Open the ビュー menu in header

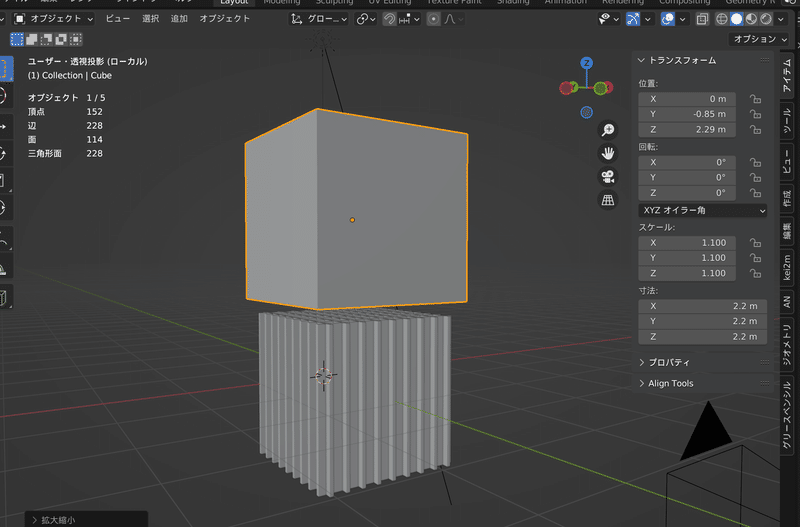pyautogui.click(x=117, y=19)
